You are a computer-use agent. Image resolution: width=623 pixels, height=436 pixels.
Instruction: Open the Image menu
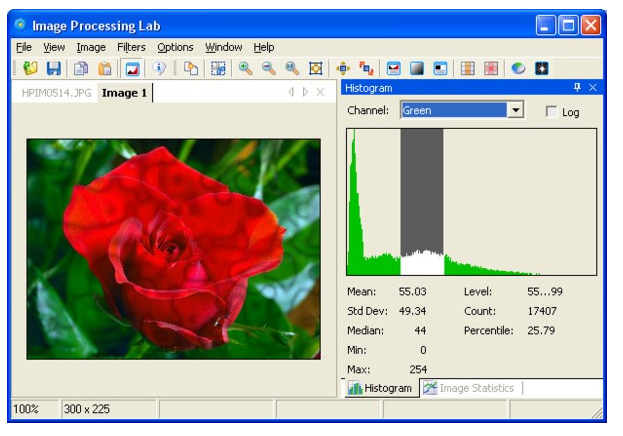pos(91,47)
